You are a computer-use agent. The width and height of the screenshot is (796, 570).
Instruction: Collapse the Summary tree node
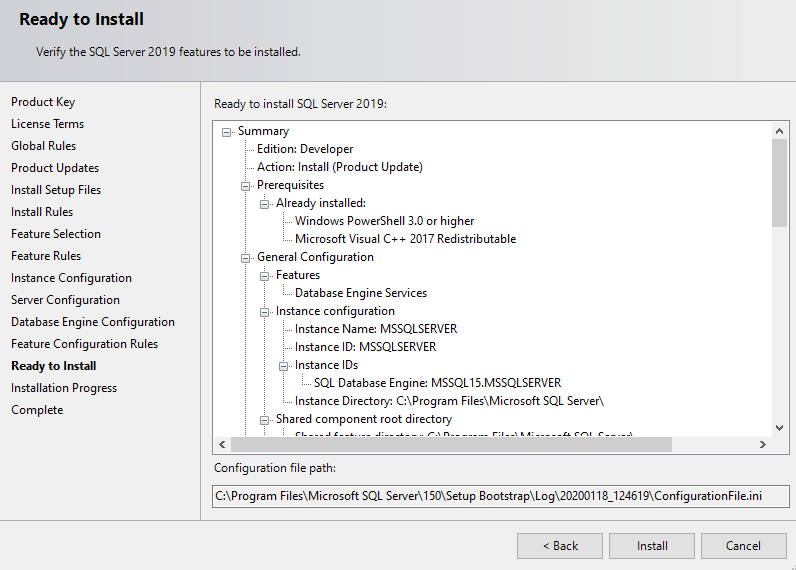228,132
